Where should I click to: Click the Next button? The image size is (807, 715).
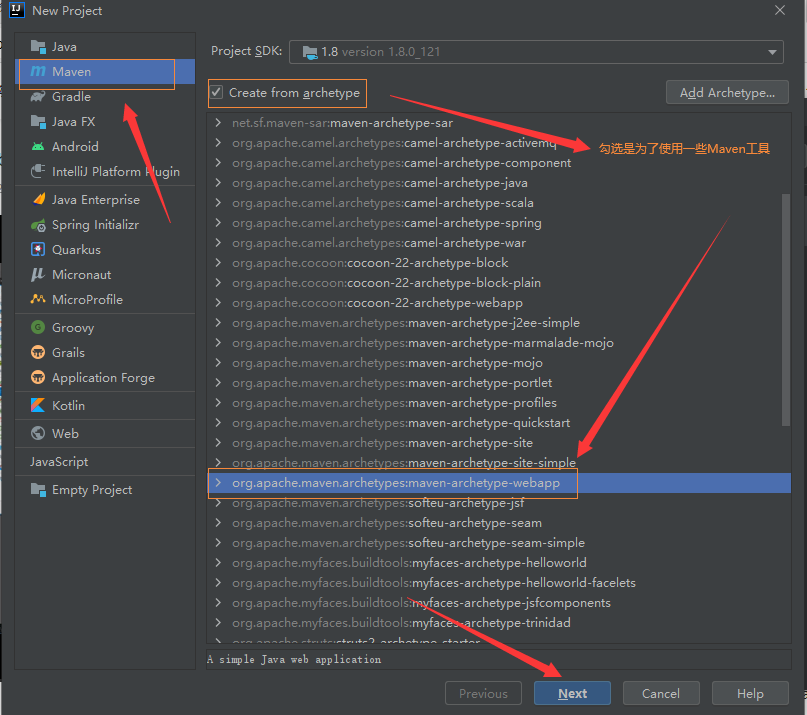coord(572,693)
